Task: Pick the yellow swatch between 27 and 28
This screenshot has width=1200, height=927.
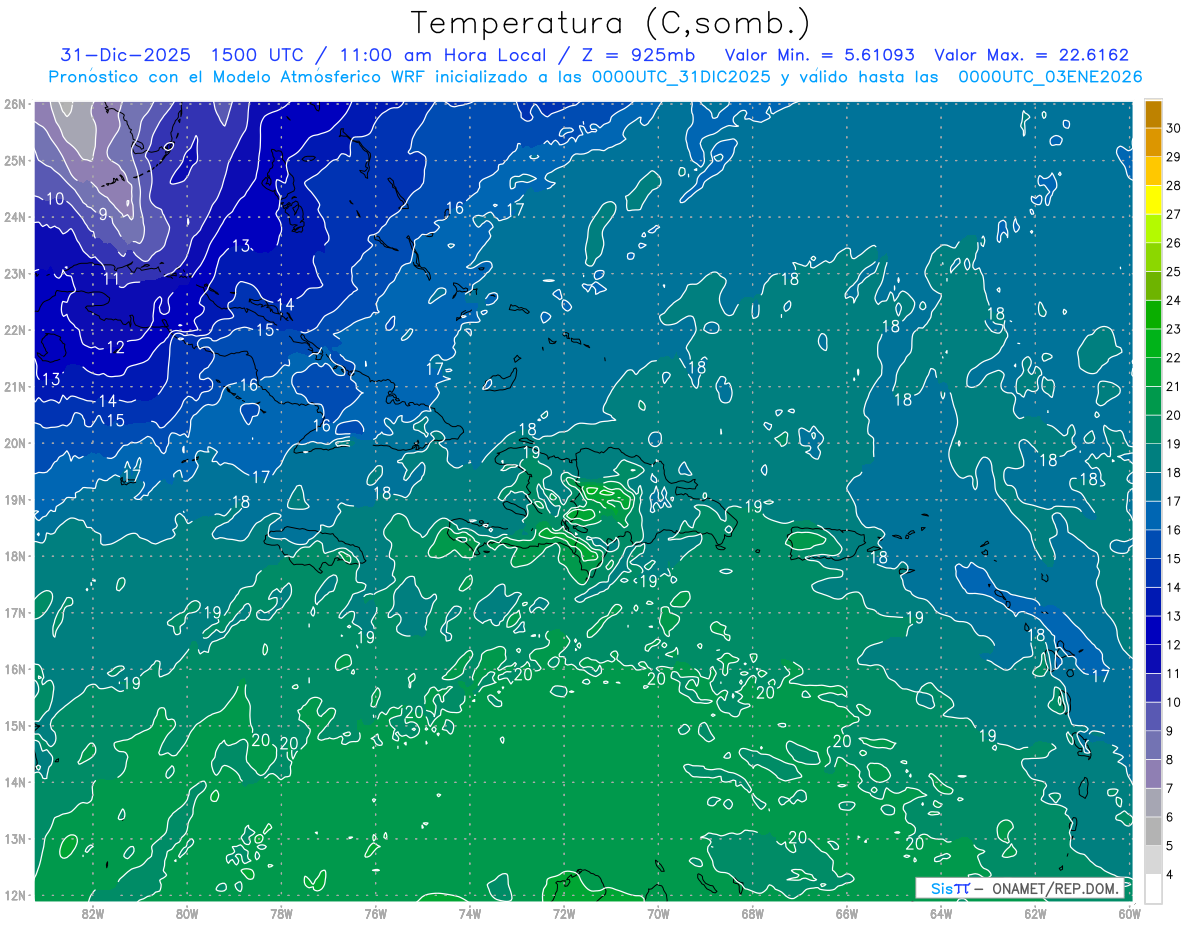Action: point(1153,199)
